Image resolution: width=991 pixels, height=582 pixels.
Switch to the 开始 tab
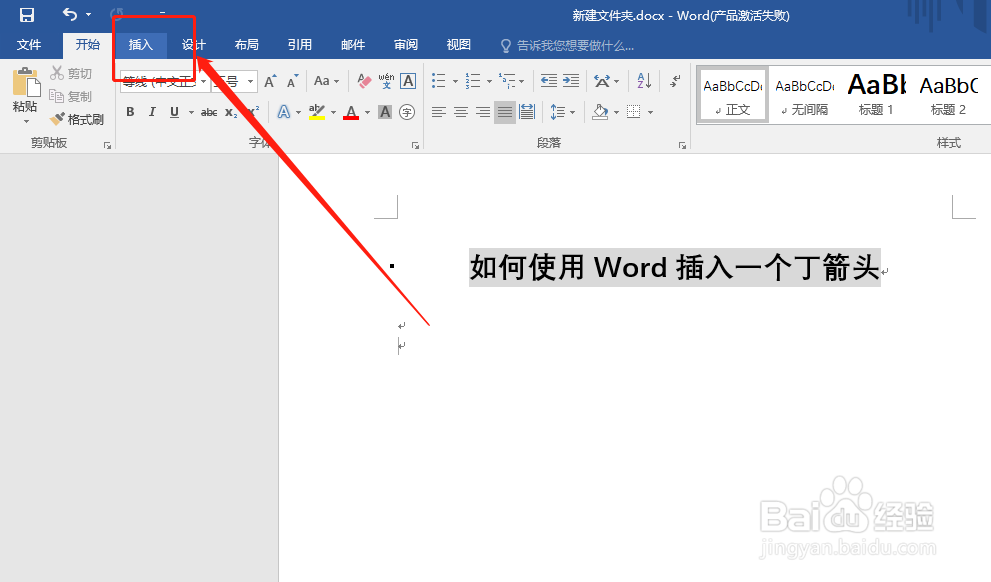[x=88, y=45]
